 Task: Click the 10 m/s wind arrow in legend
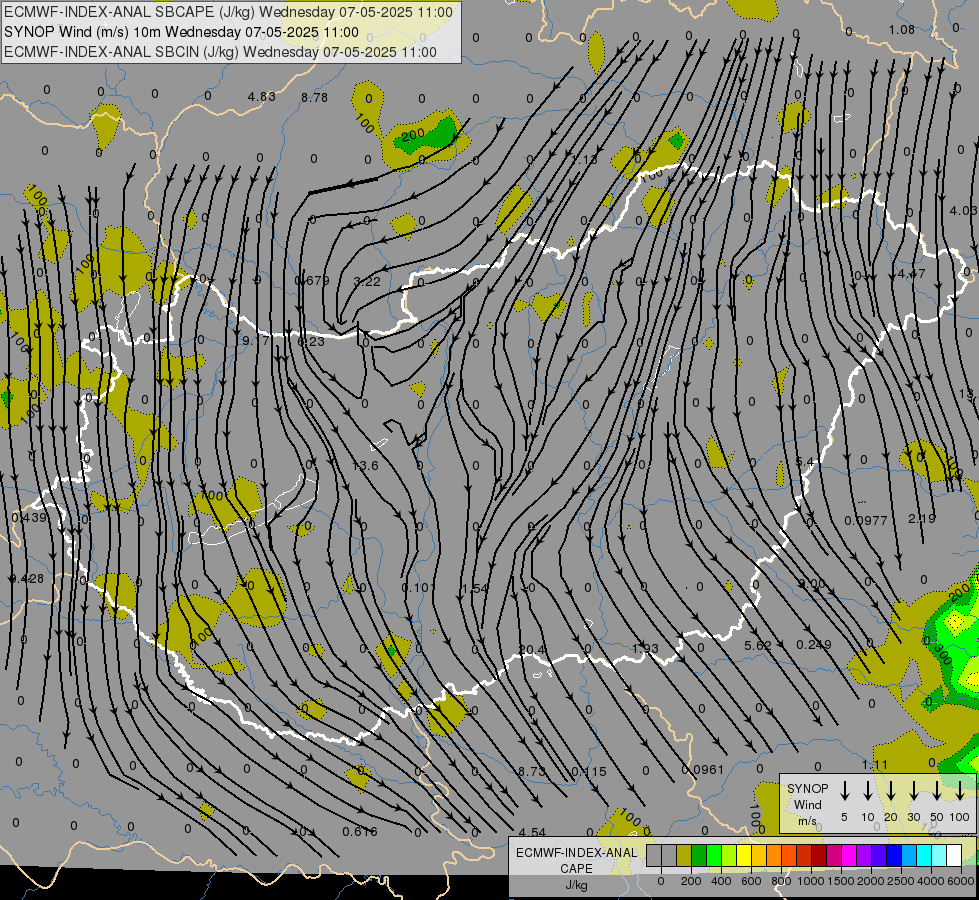868,791
